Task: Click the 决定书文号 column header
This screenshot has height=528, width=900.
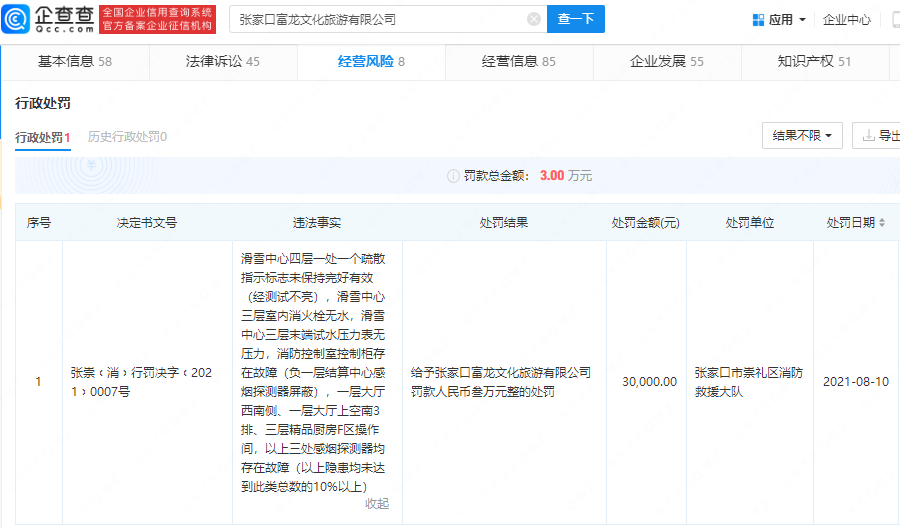Action: pyautogui.click(x=147, y=223)
